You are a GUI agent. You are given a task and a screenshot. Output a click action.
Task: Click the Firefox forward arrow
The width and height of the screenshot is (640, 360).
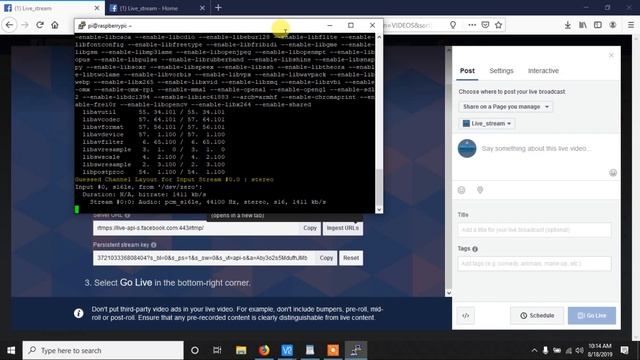[24, 25]
